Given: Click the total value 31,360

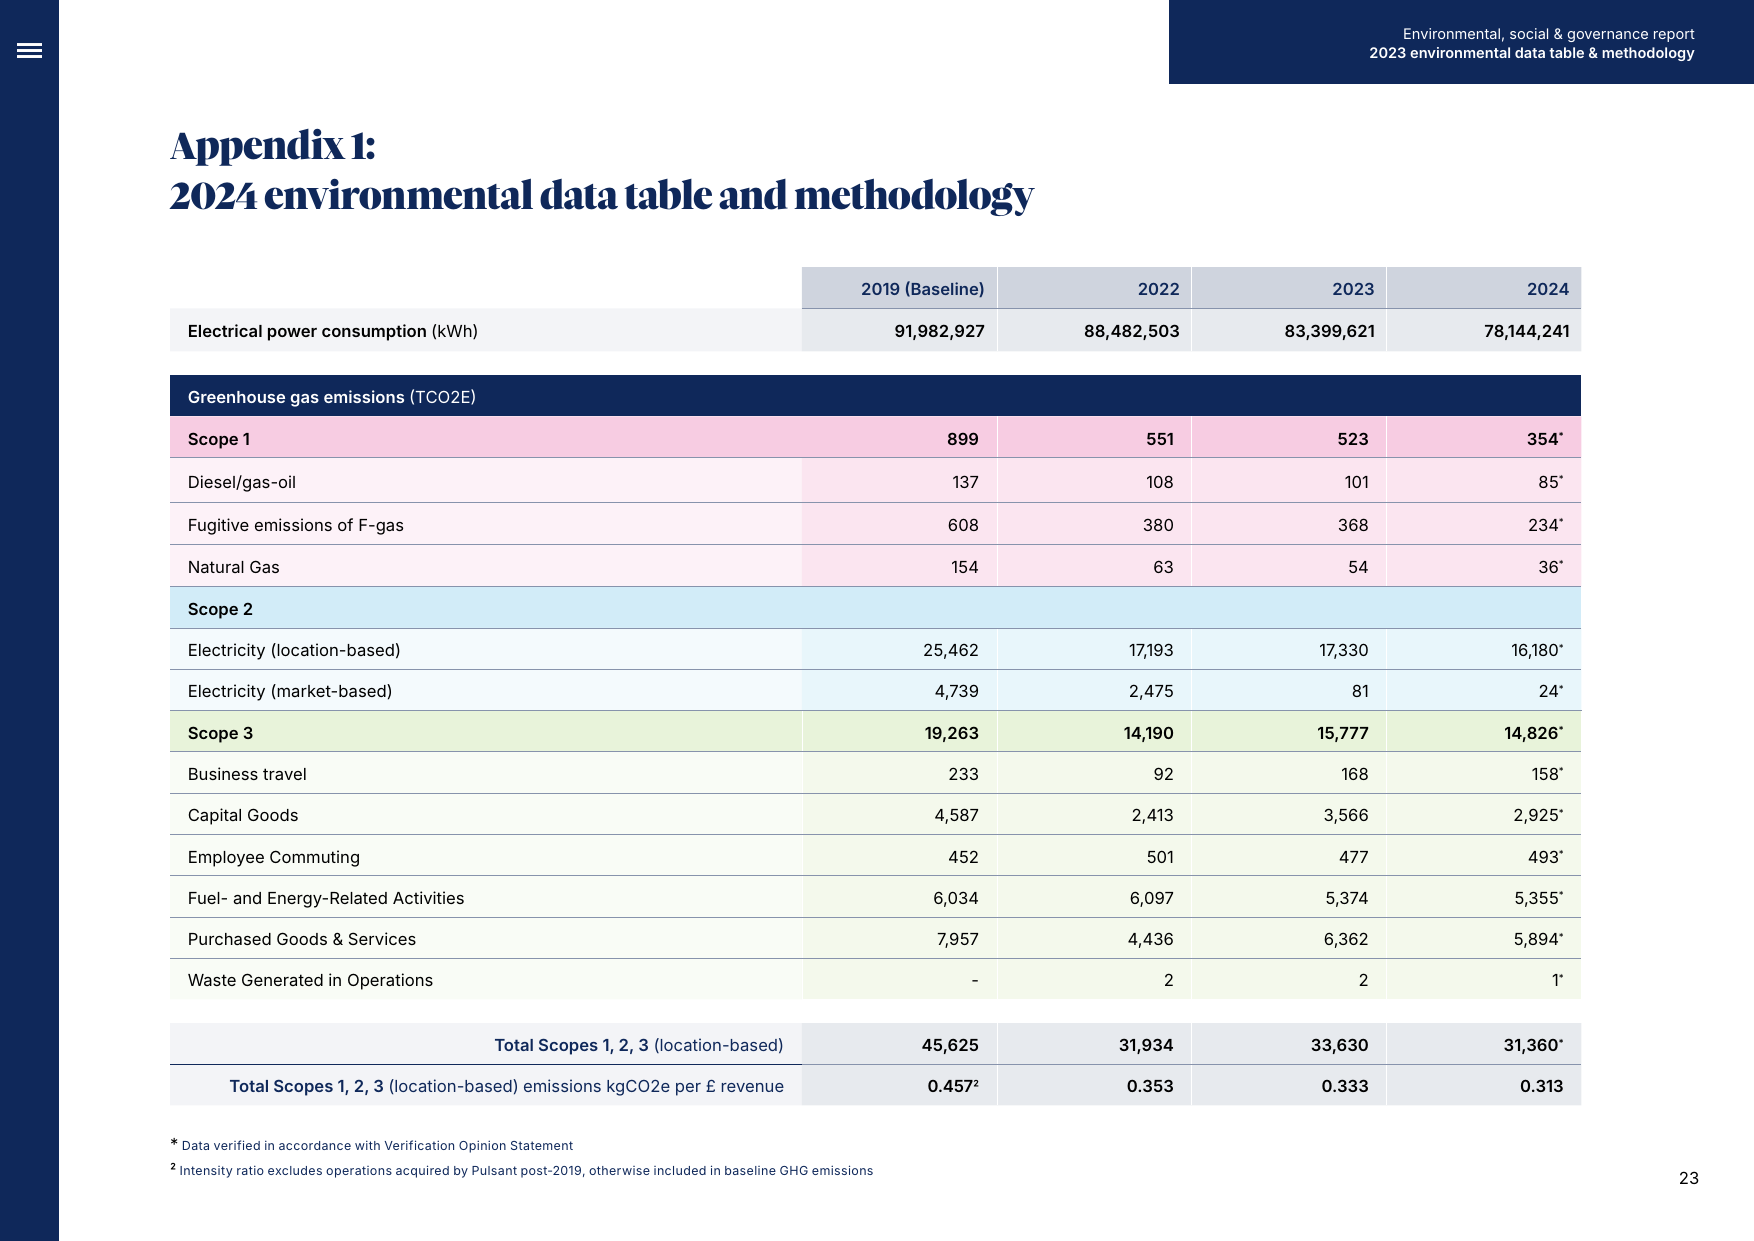Looking at the screenshot, I should (x=1533, y=1045).
